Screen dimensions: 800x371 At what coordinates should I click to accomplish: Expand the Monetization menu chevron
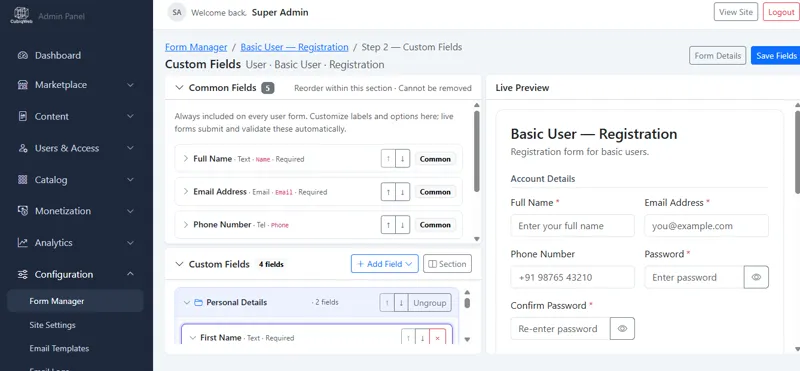(130, 211)
